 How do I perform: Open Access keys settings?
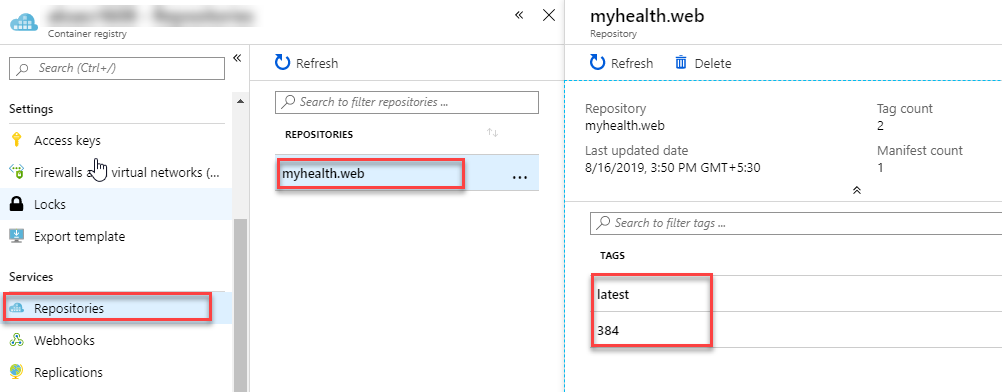67,140
